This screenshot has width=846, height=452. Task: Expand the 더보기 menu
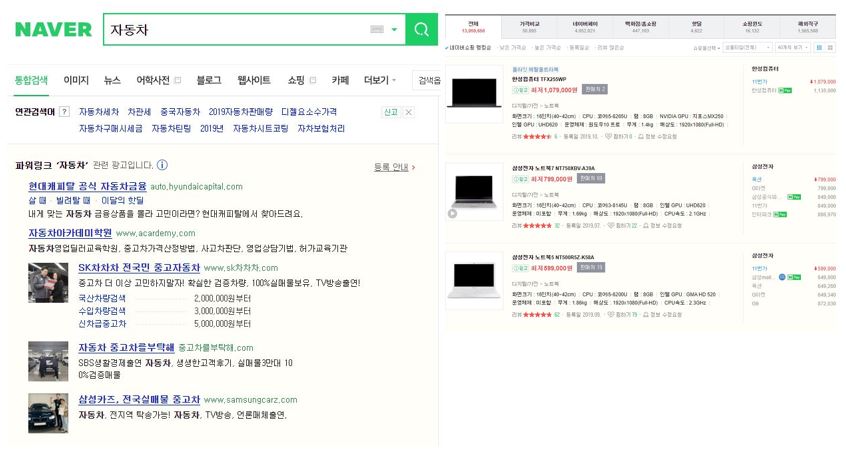[380, 80]
